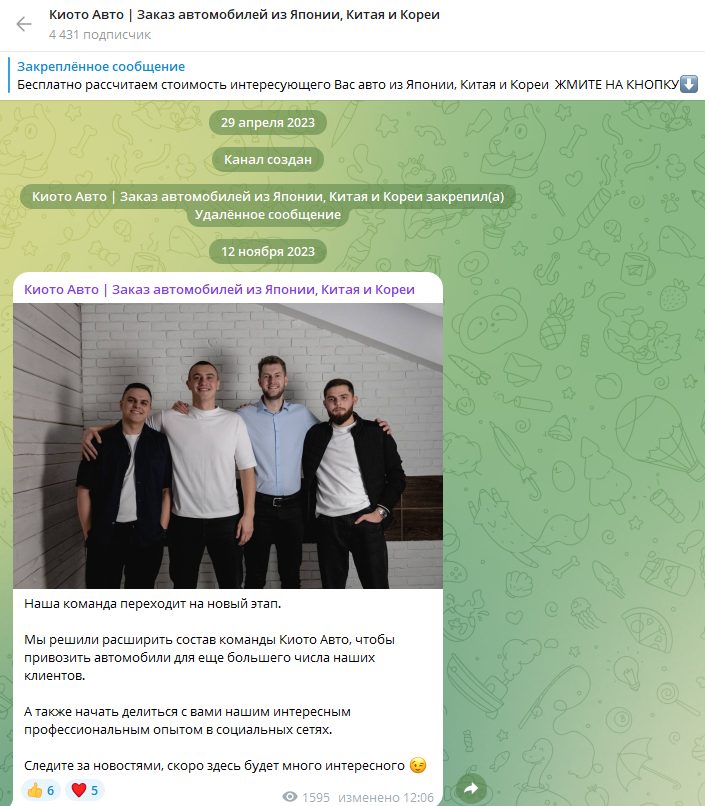The width and height of the screenshot is (705, 806).
Task: Click the down arrow emoji in pinned message
Action: 689,84
